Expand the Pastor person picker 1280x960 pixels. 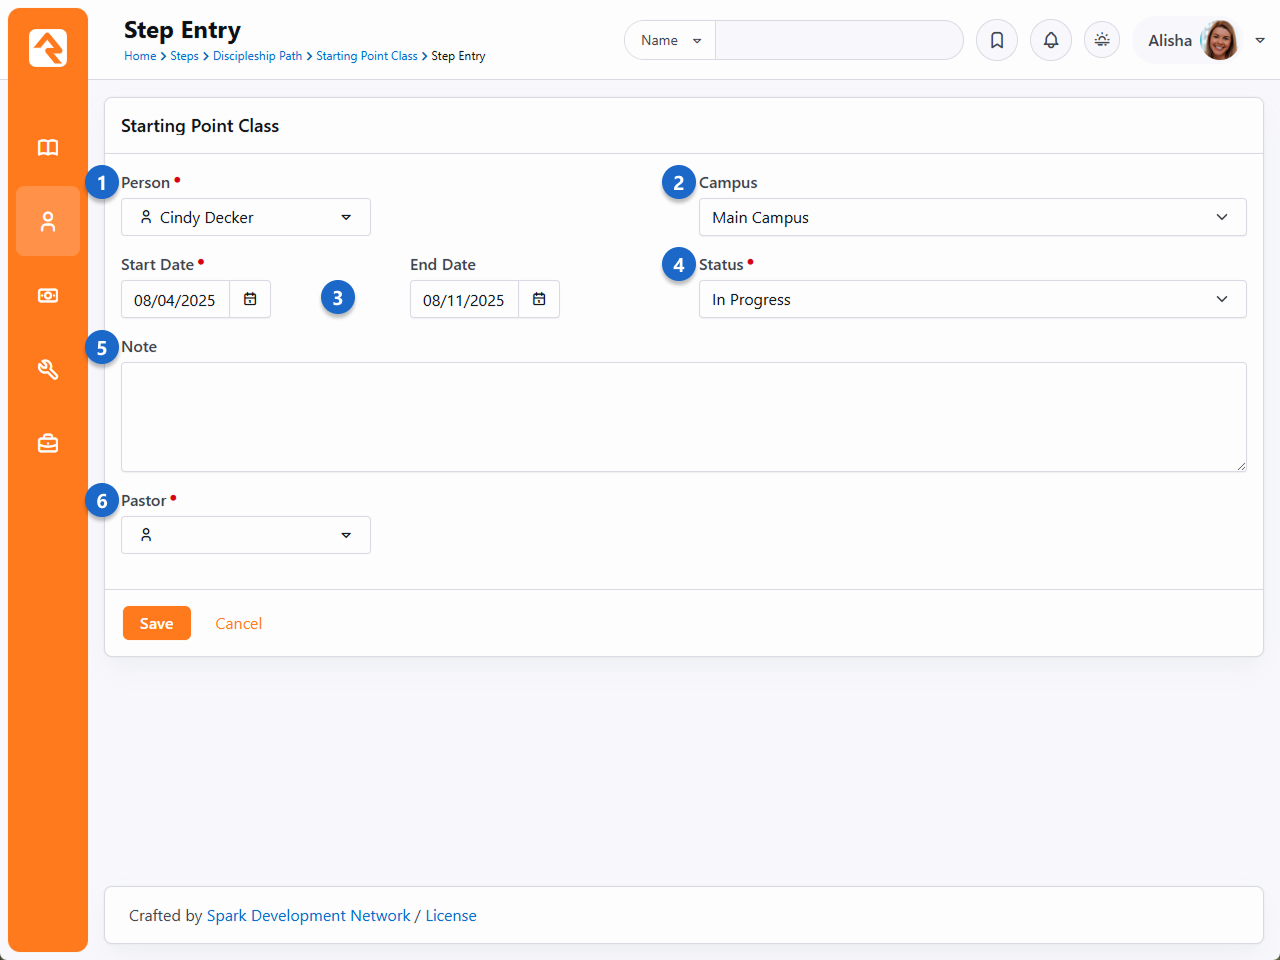coord(246,535)
